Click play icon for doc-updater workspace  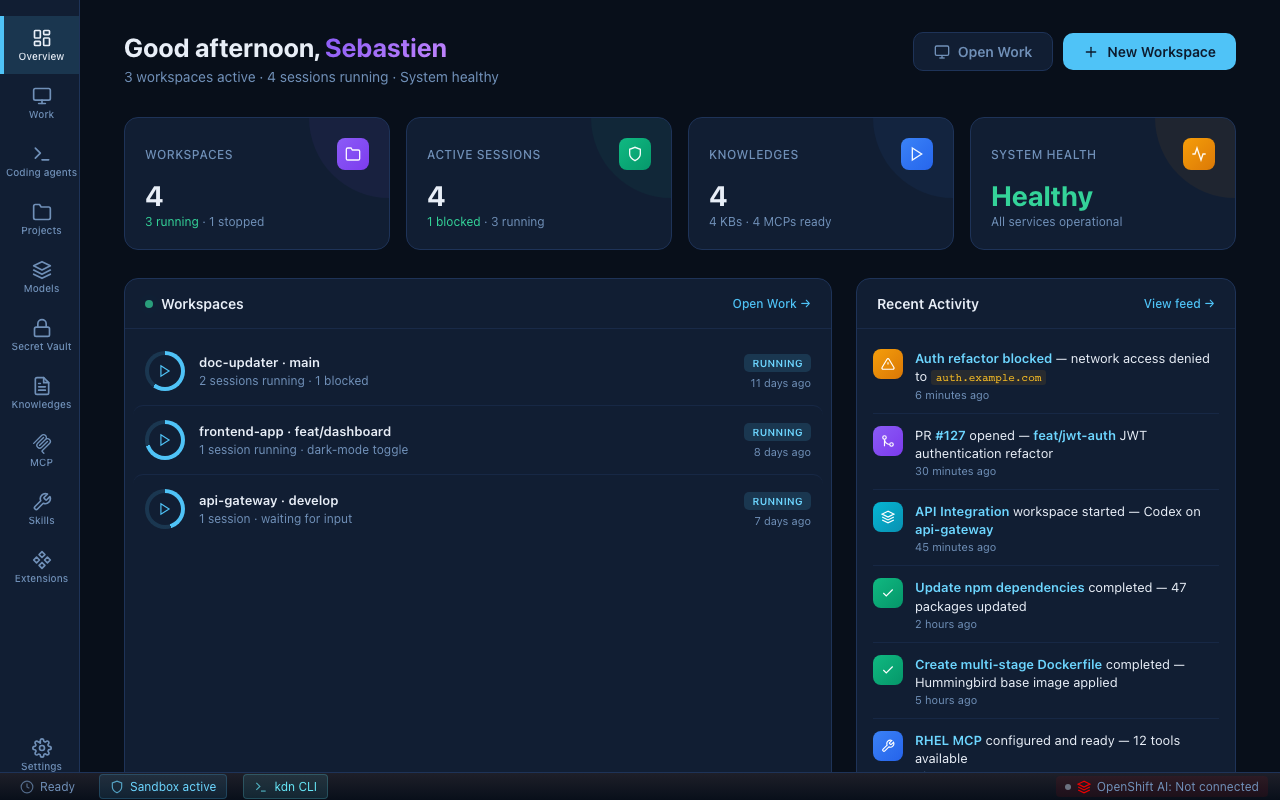click(165, 371)
